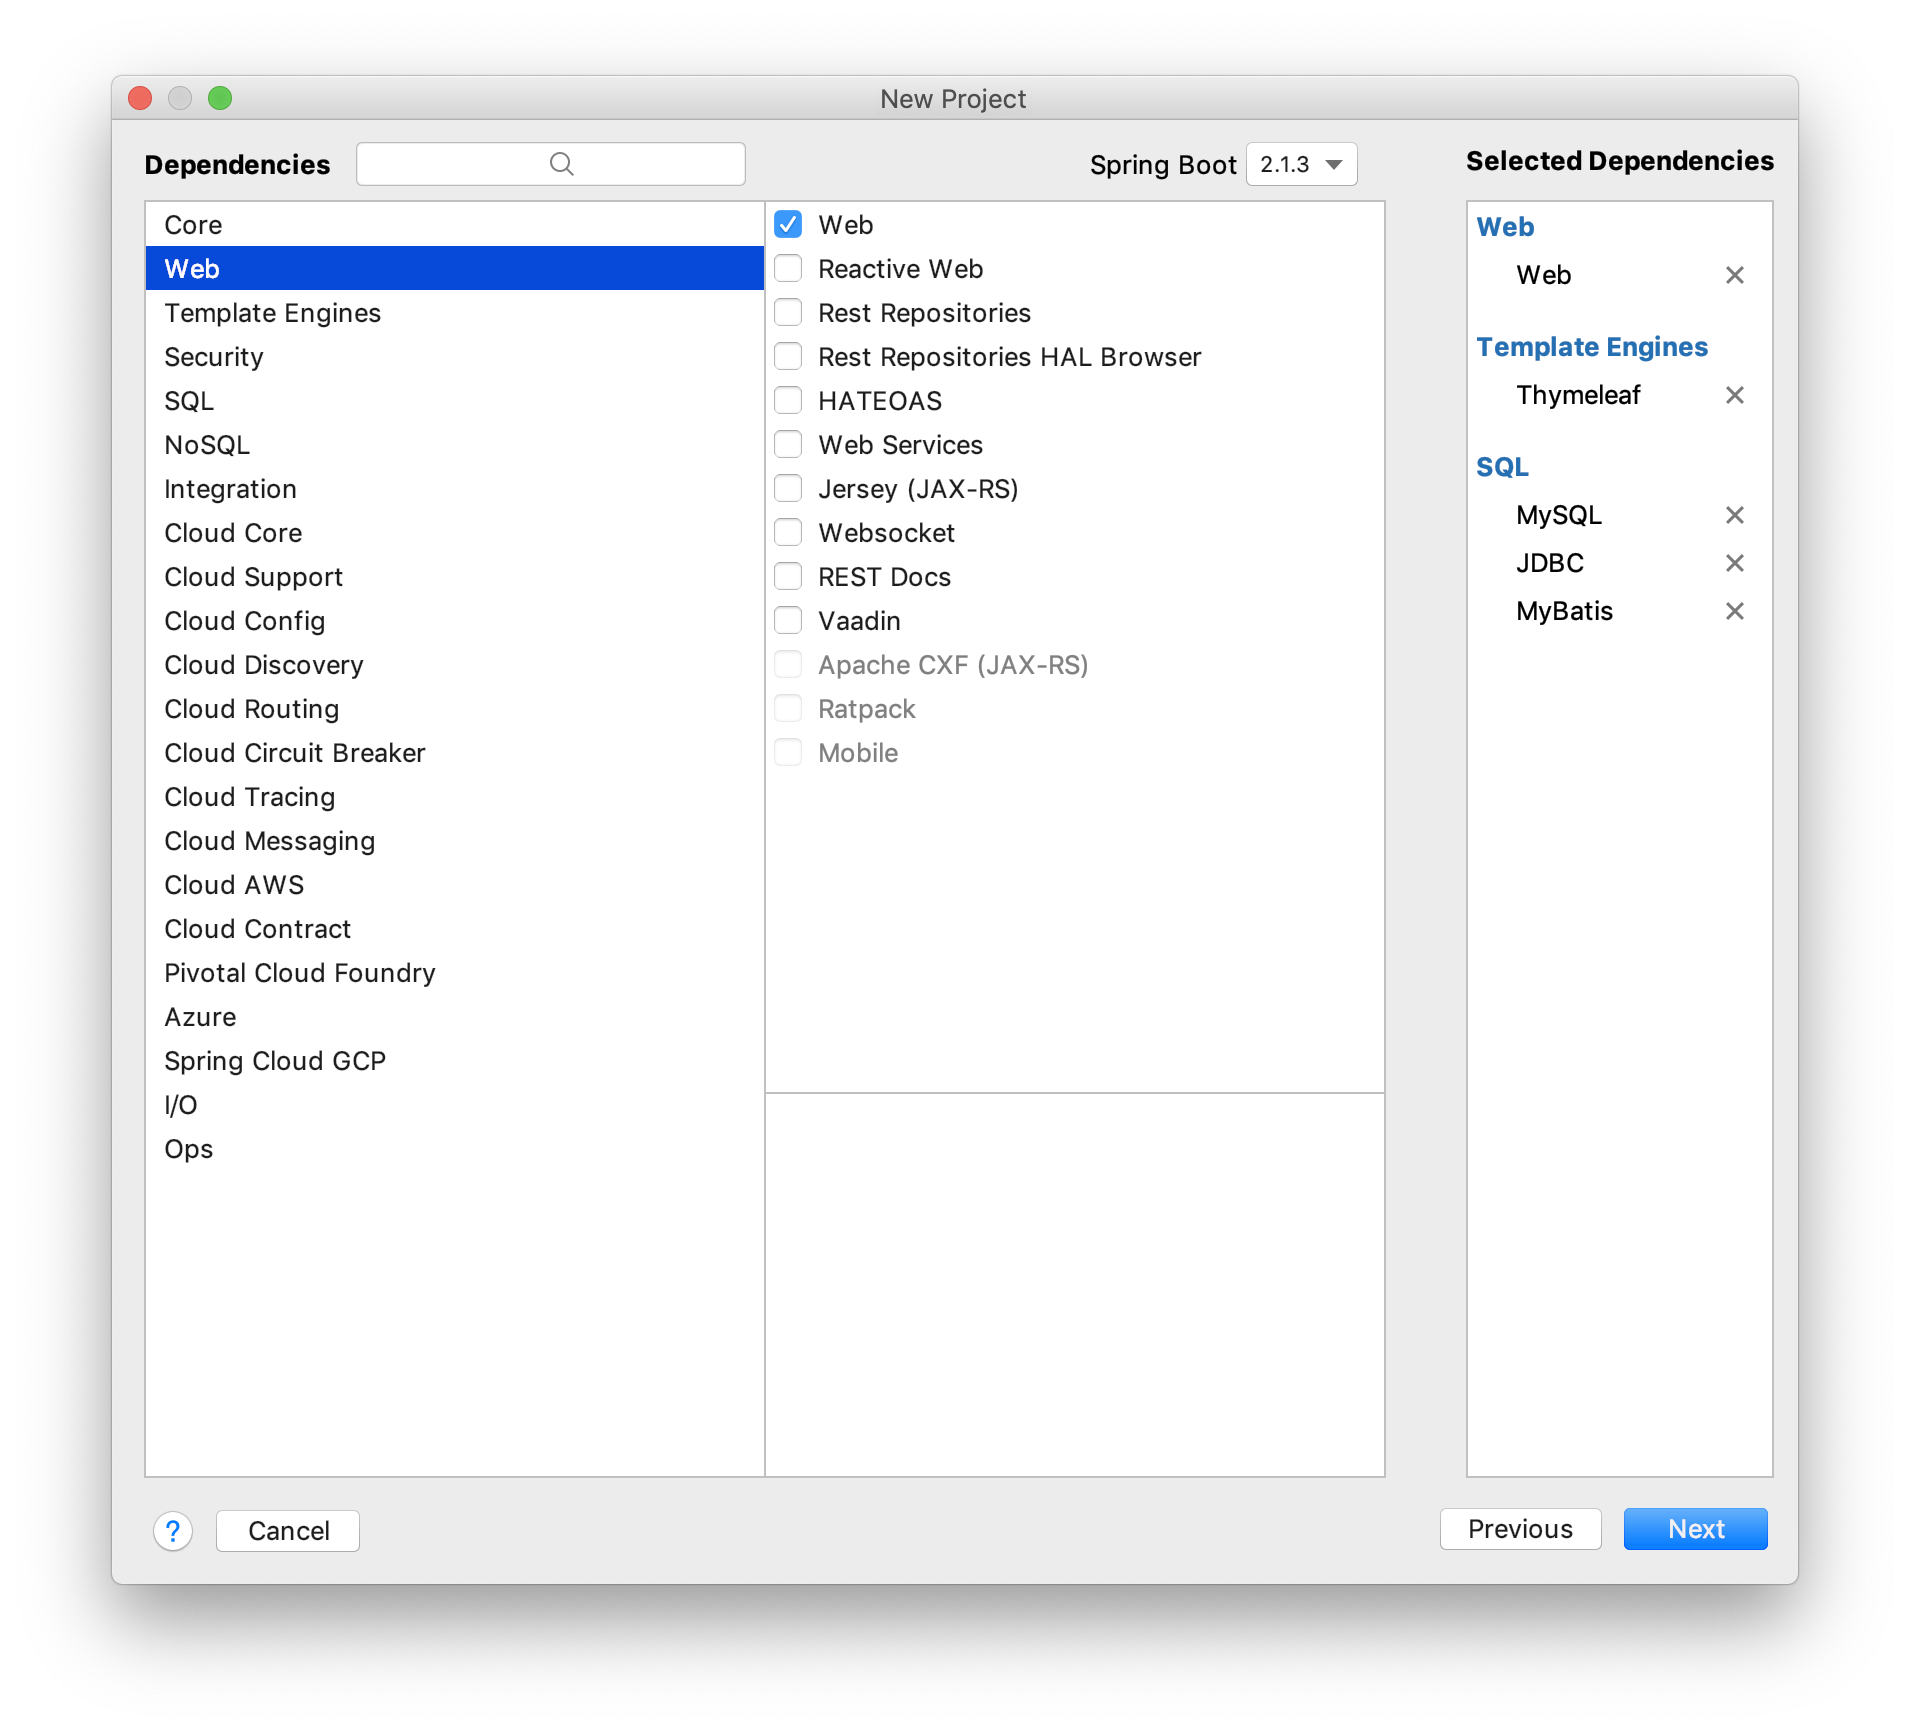Click the Cancel button

point(288,1530)
